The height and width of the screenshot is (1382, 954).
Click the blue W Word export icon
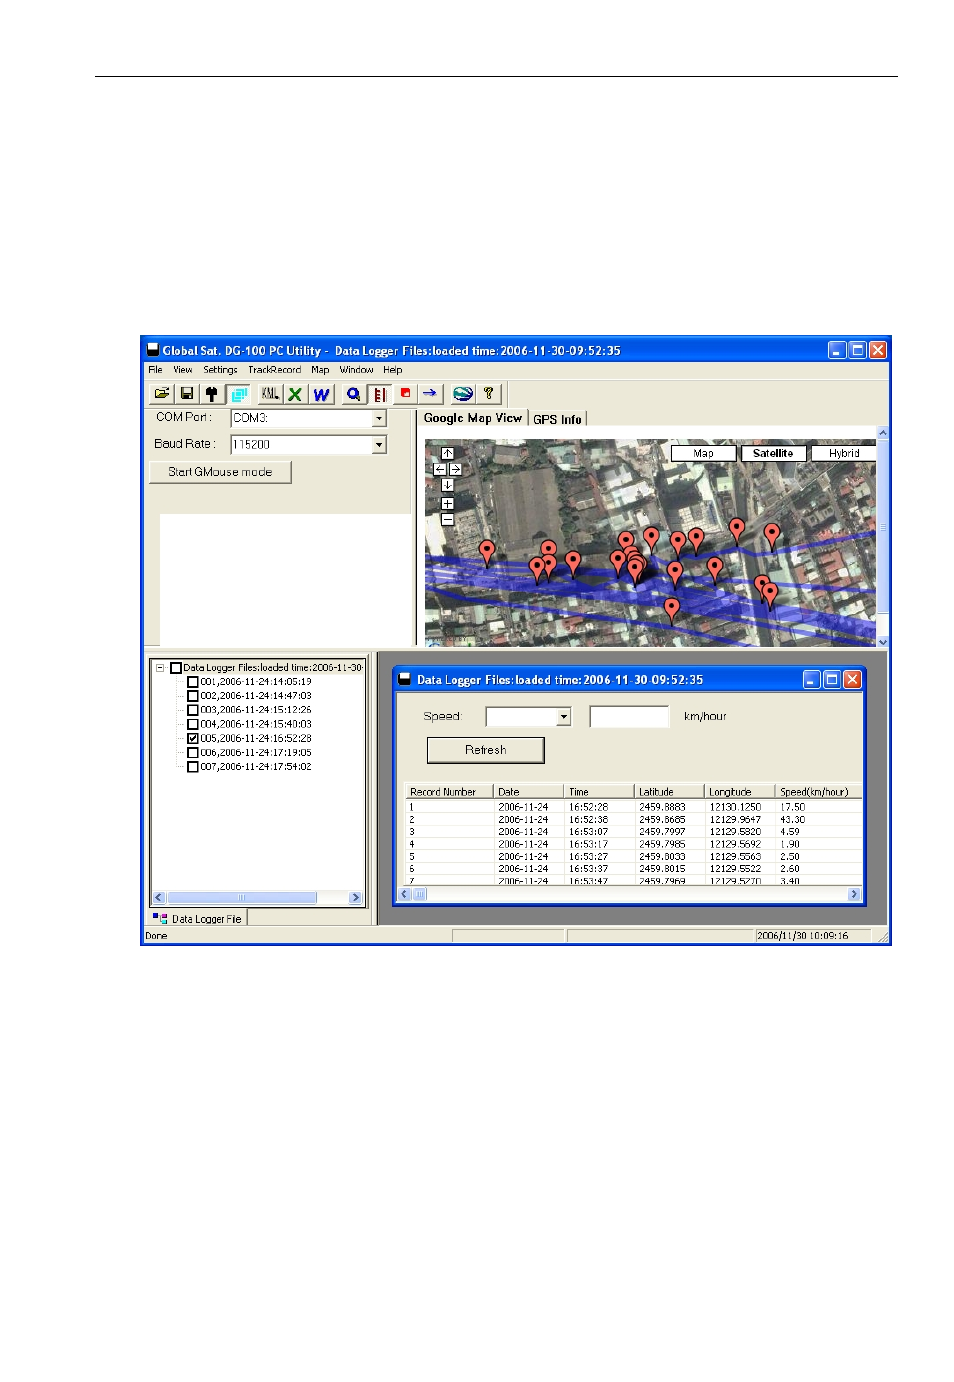click(321, 394)
